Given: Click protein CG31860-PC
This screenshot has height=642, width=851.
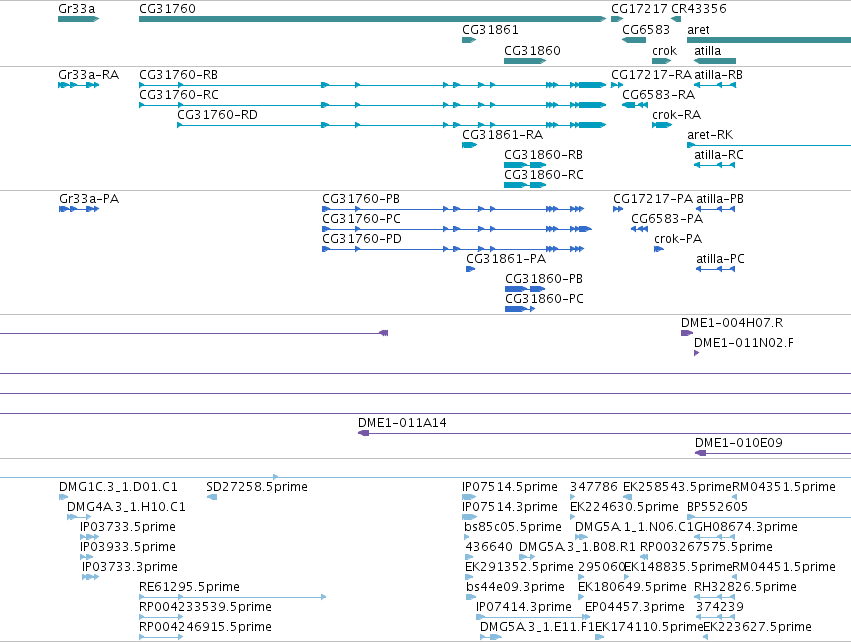Looking at the screenshot, I should point(544,299).
